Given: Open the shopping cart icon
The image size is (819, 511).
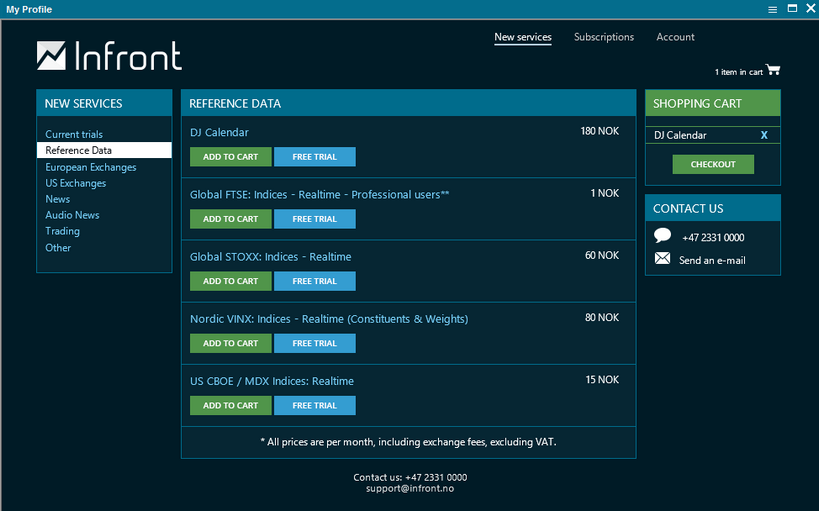Looking at the screenshot, I should pos(773,70).
